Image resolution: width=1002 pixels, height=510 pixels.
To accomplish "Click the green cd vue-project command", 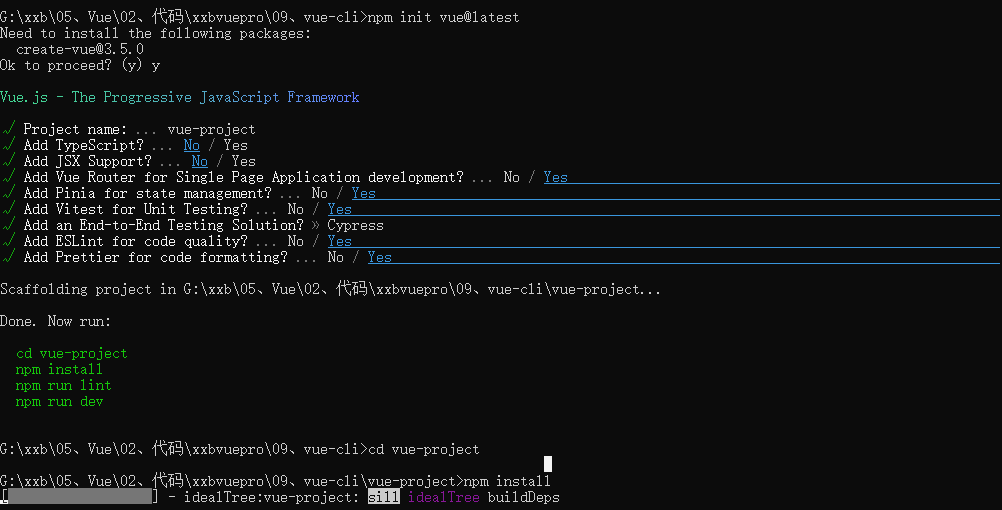I will [72, 353].
